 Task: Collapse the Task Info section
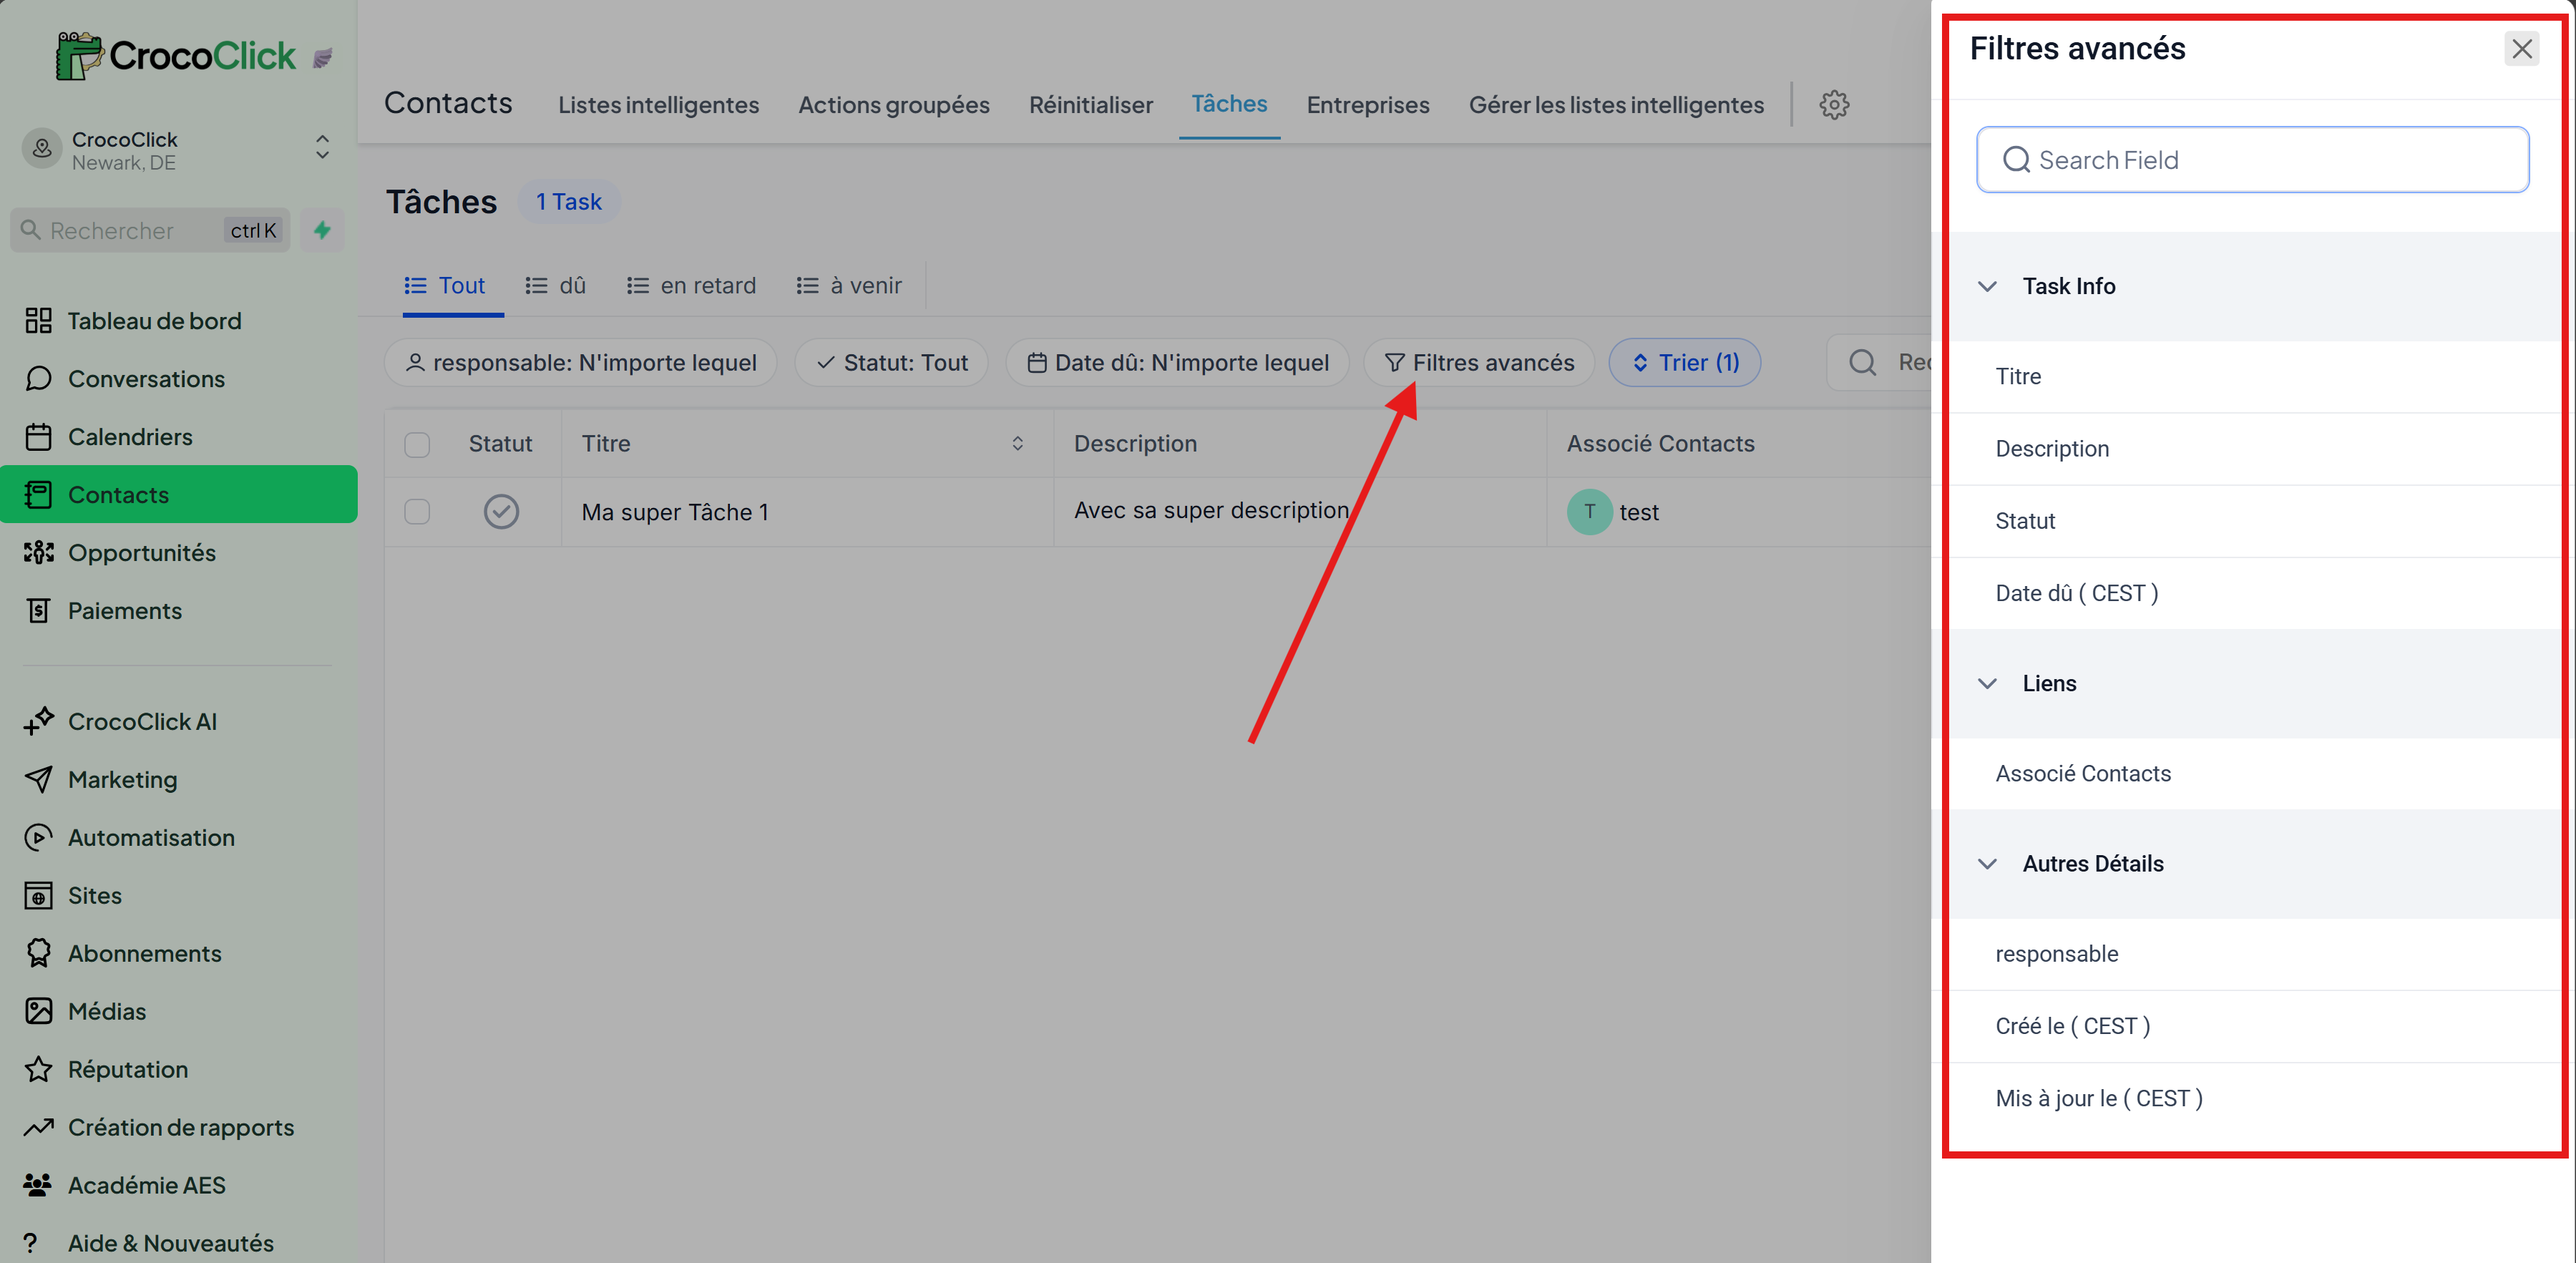point(1987,286)
